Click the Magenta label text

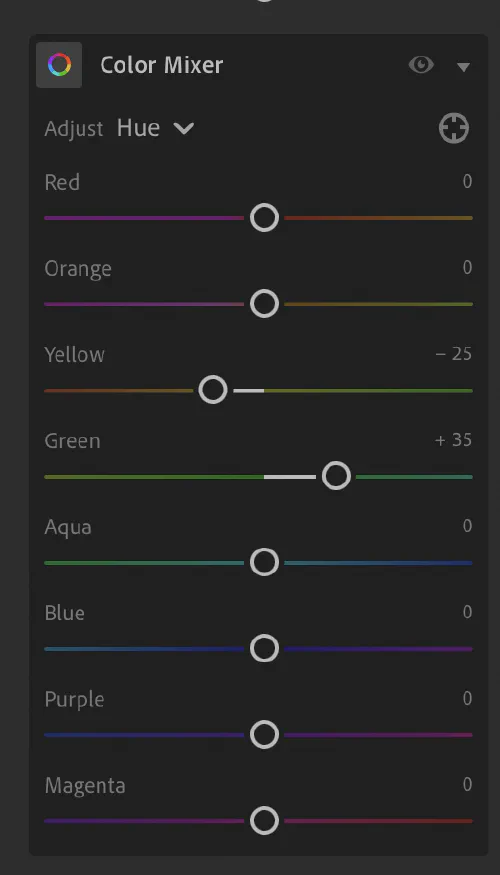pos(85,786)
